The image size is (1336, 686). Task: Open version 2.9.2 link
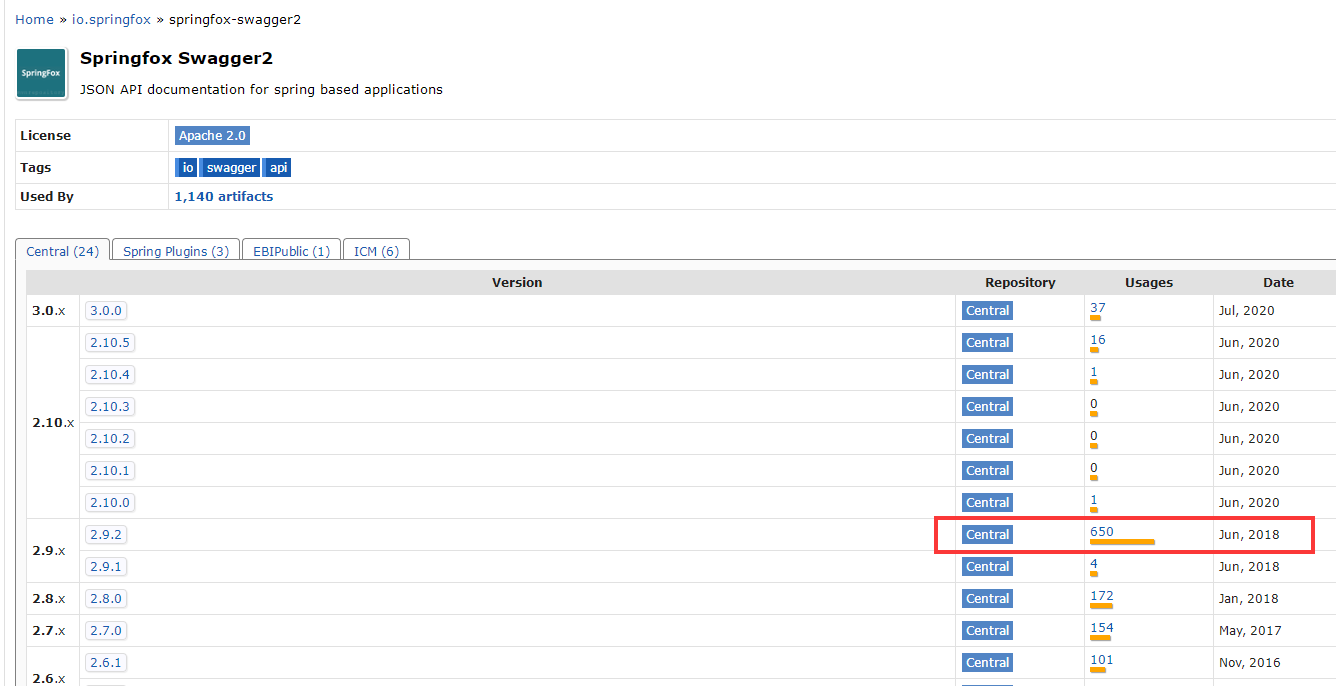coord(106,535)
